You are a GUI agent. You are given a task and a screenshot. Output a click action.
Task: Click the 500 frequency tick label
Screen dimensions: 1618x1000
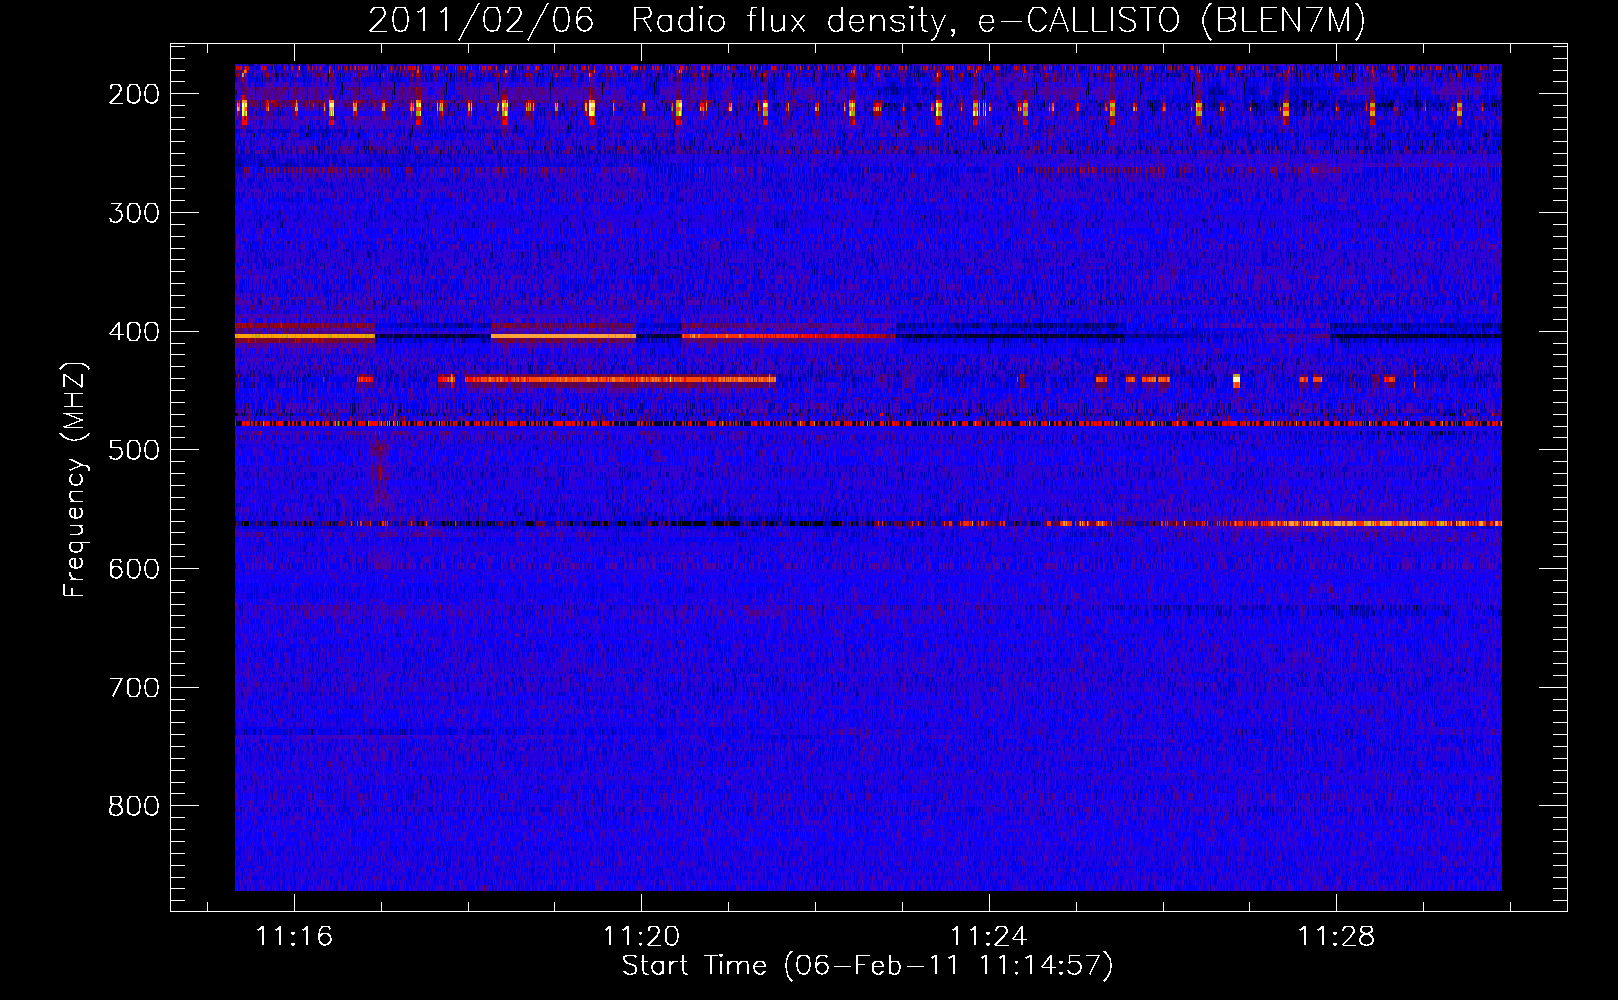134,450
